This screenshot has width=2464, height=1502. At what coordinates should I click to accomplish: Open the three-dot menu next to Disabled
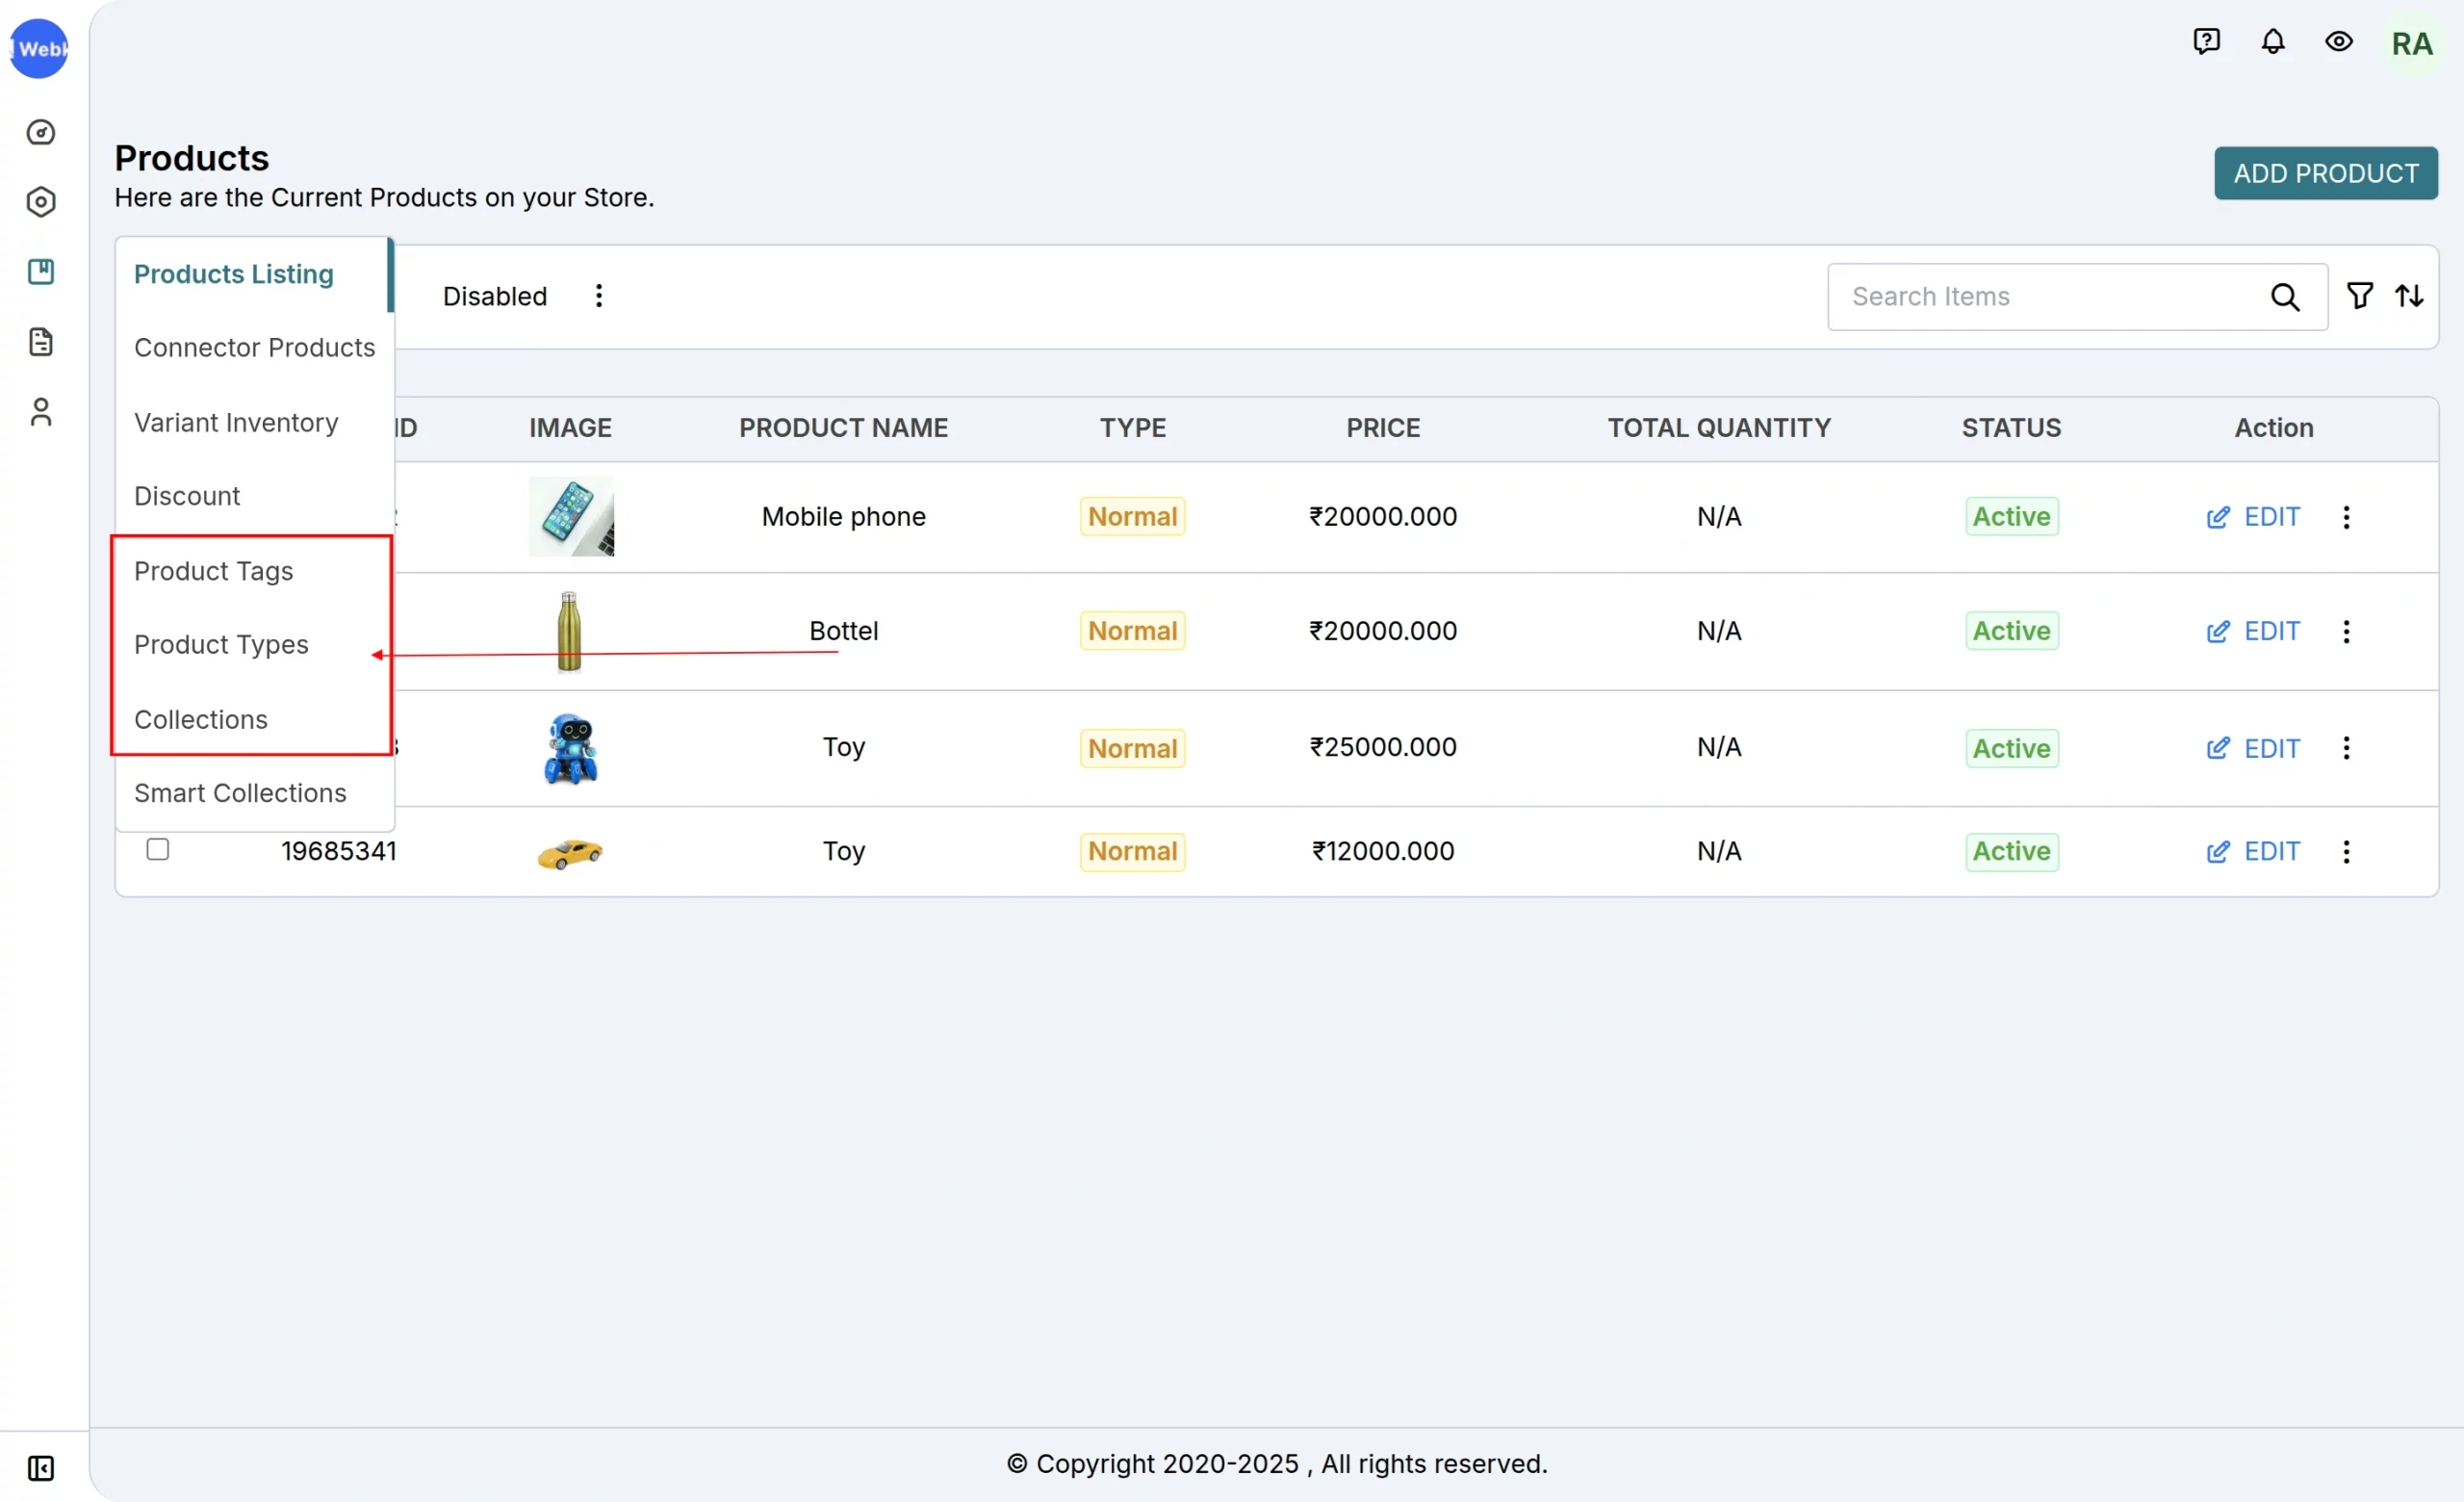[598, 295]
